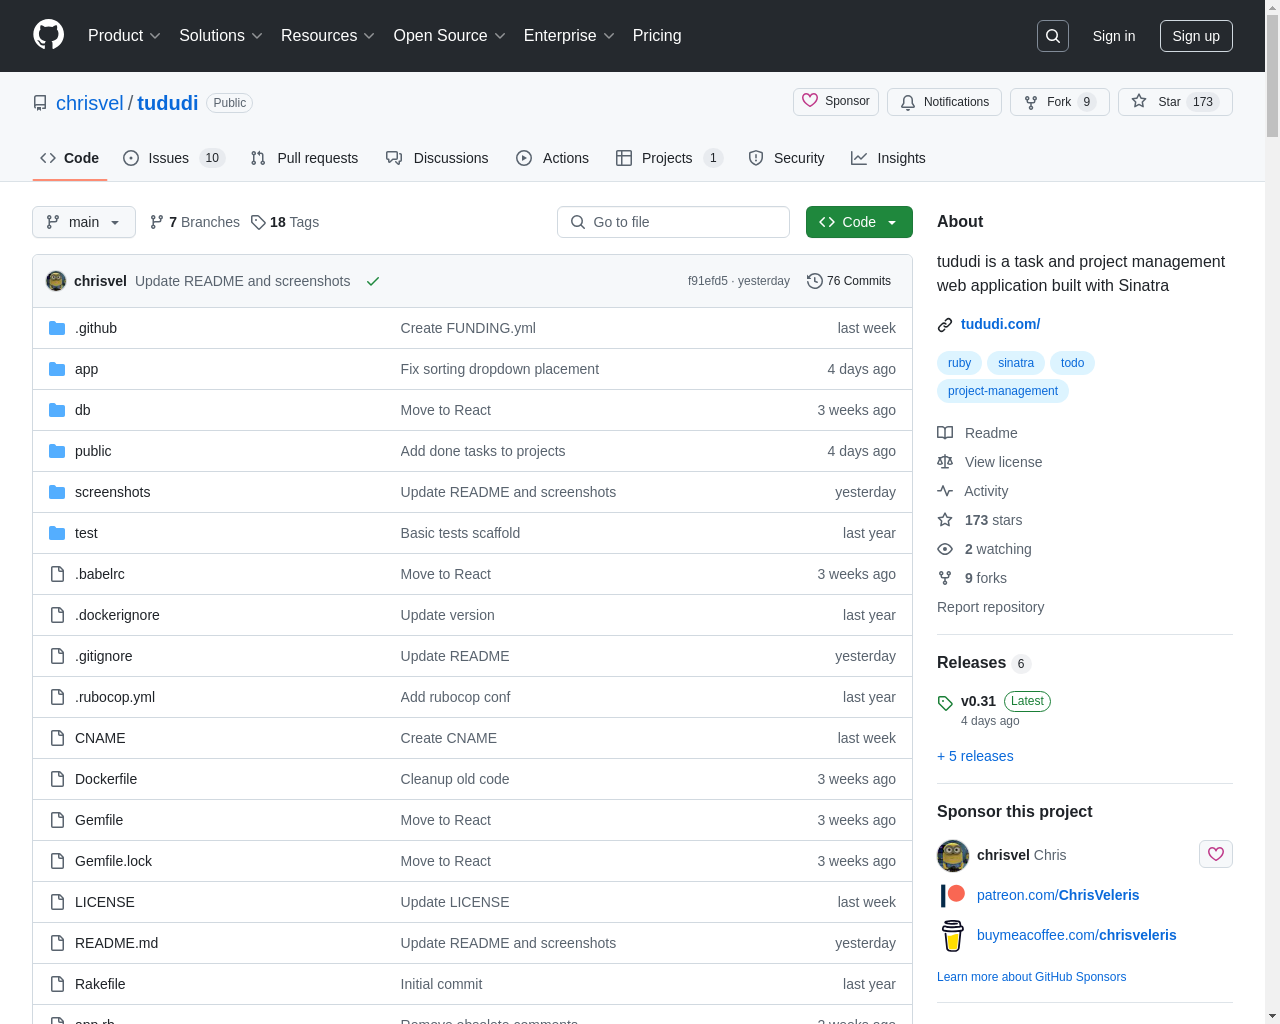1280x1024 pixels.
Task: Click the chrisvel avatar in Sponsor section
Action: [953, 856]
